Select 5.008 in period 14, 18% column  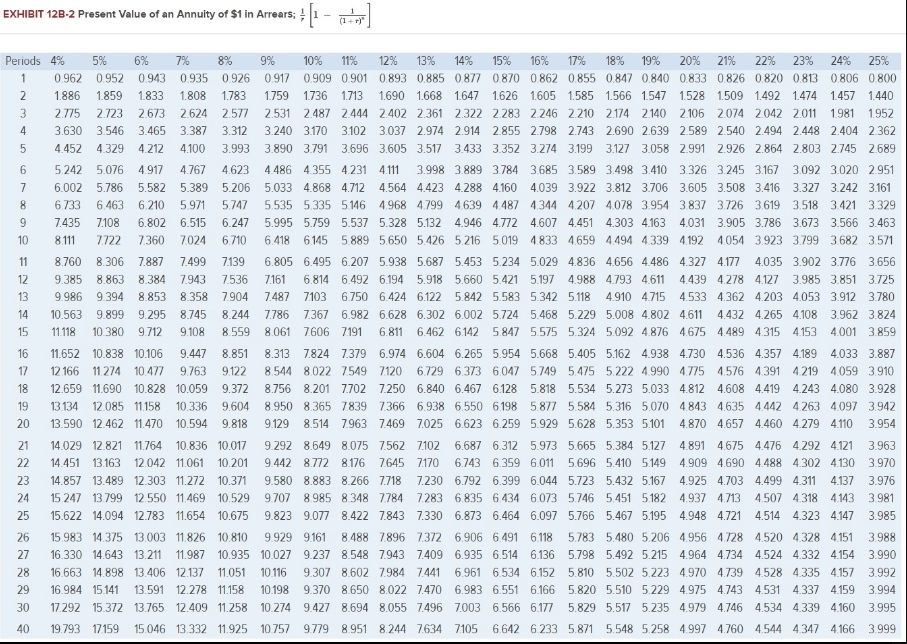click(x=620, y=315)
